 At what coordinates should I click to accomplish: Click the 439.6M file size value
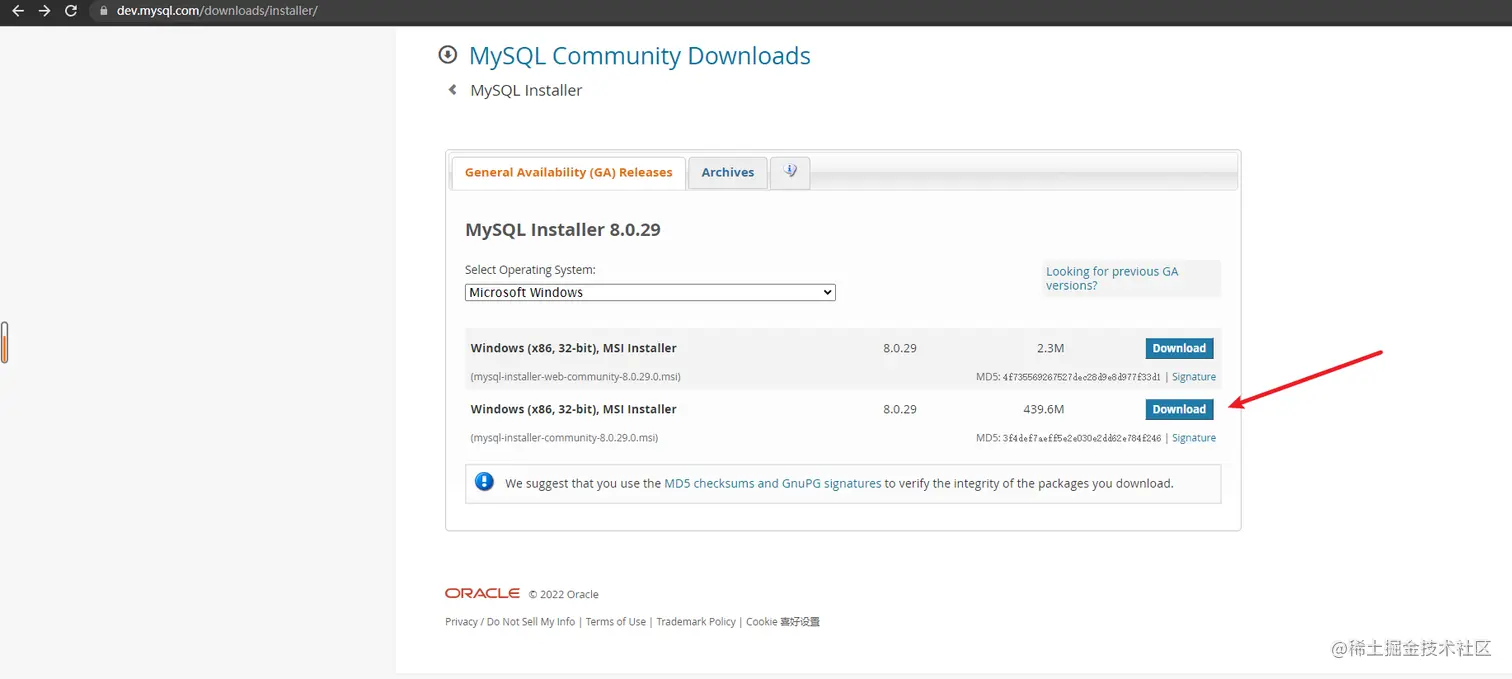pyautogui.click(x=1045, y=409)
